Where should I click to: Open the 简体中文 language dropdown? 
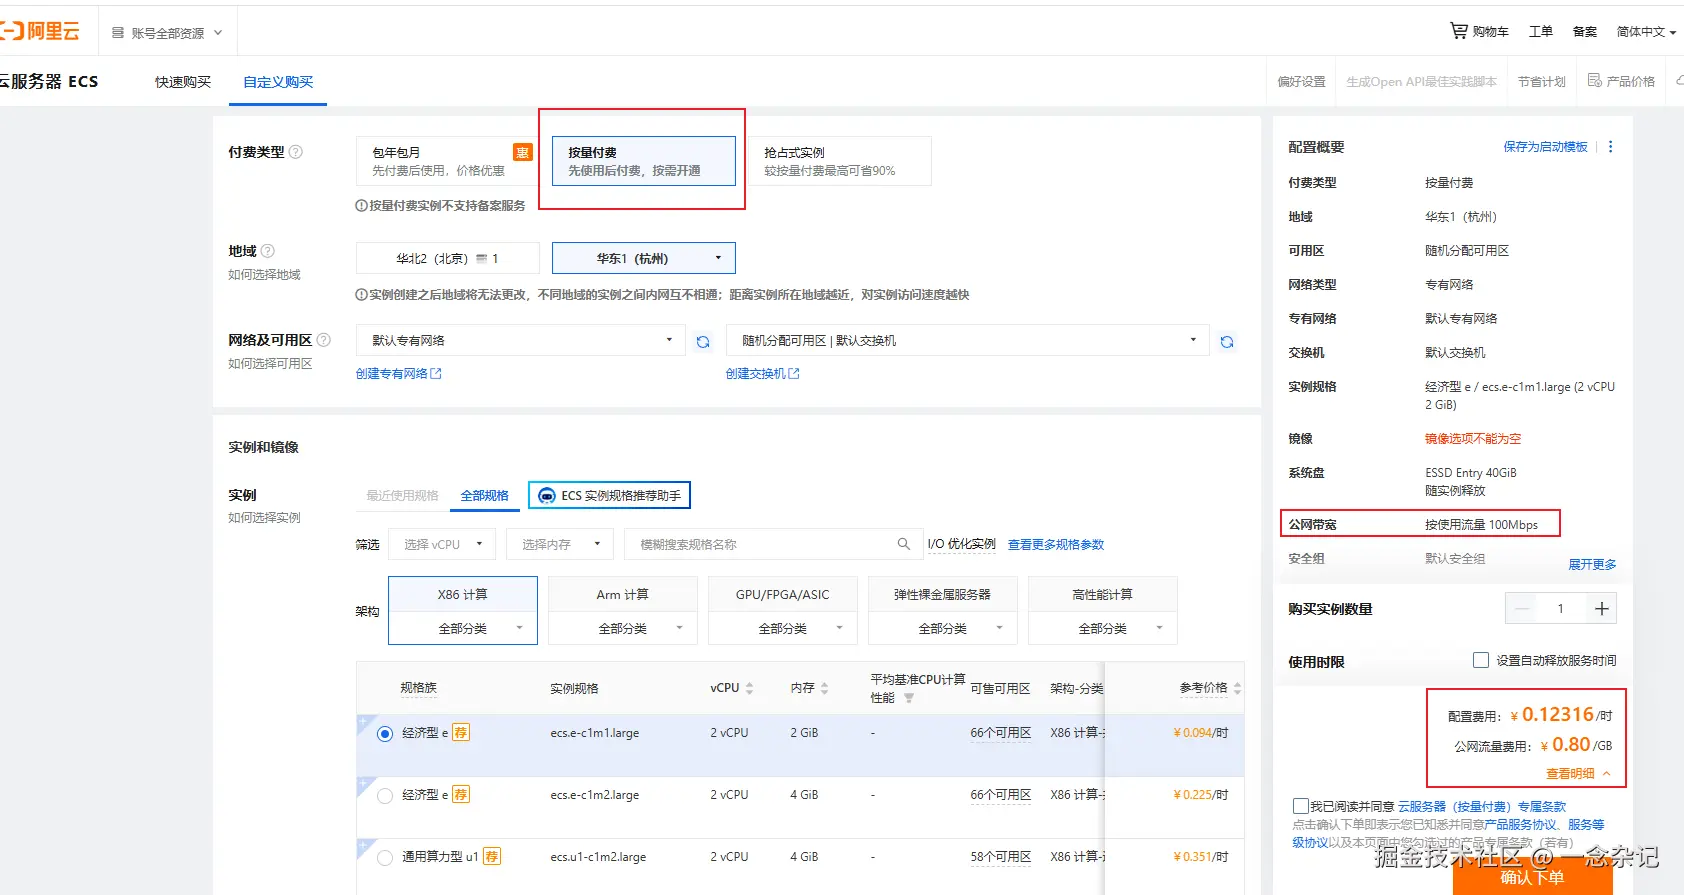(x=1646, y=32)
